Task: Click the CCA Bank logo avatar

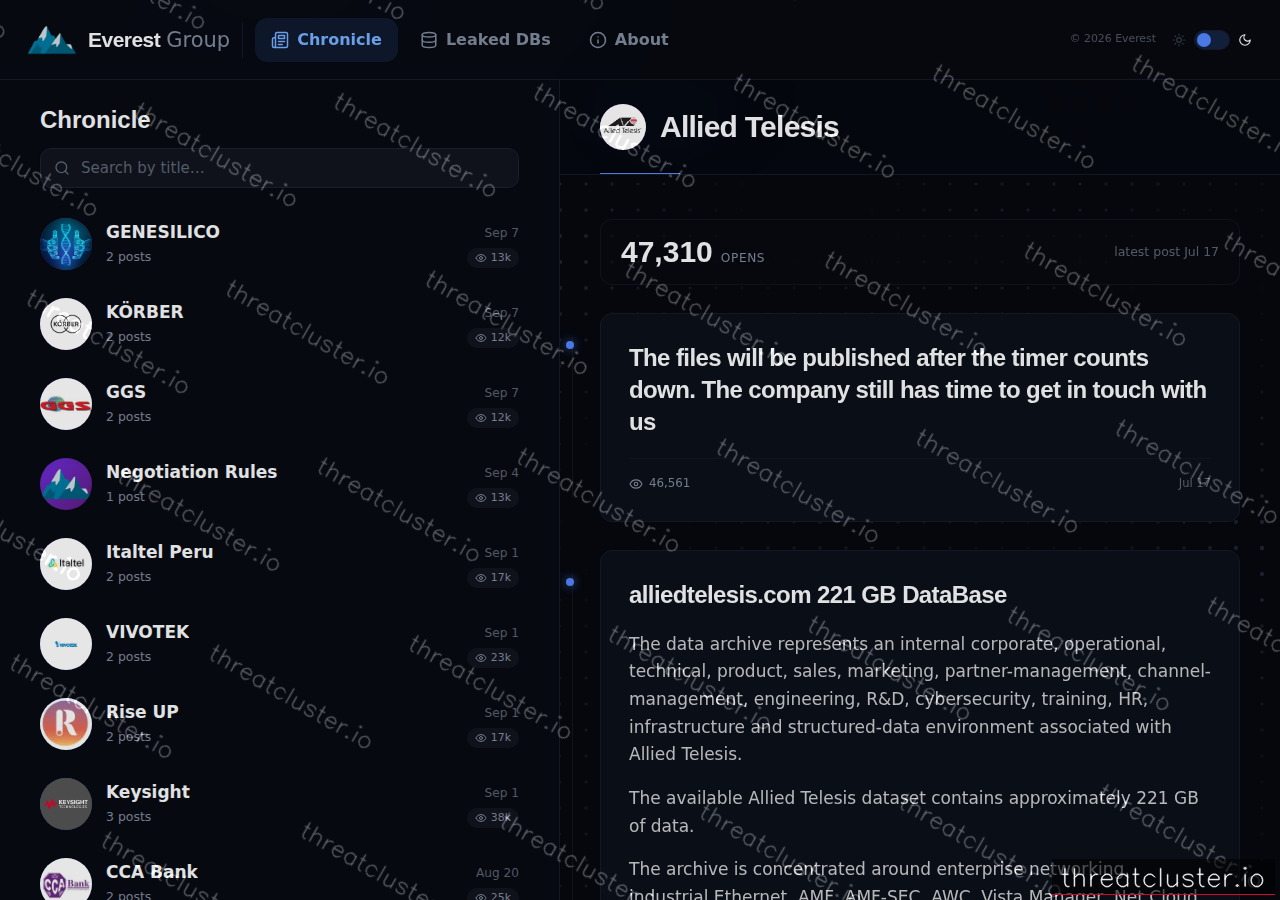Action: click(x=66, y=880)
